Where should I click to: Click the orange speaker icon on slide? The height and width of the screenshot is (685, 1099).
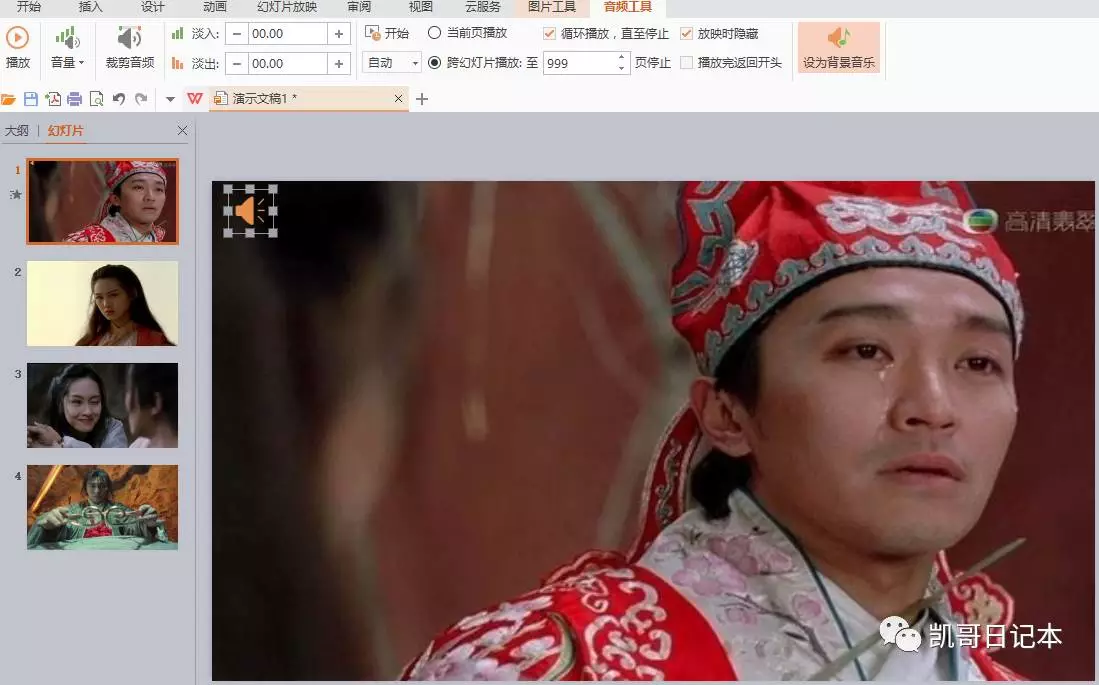tap(250, 210)
